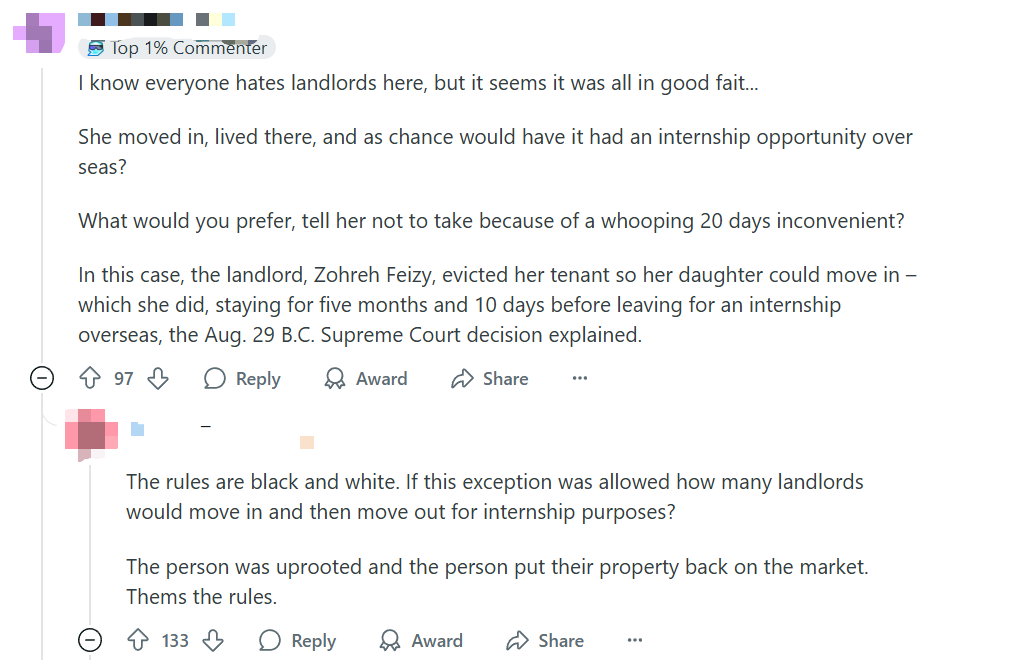1019x660 pixels.
Task: Downvote the reply with 133 points
Action: [x=213, y=641]
